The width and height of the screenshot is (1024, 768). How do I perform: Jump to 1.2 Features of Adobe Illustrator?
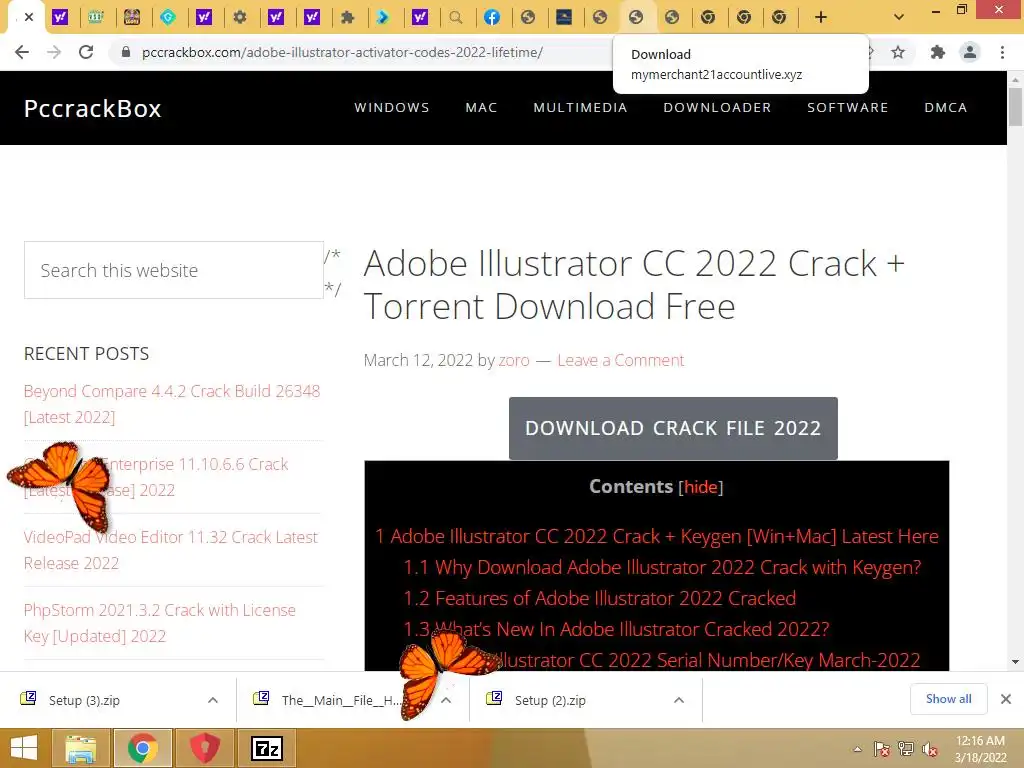coord(600,598)
